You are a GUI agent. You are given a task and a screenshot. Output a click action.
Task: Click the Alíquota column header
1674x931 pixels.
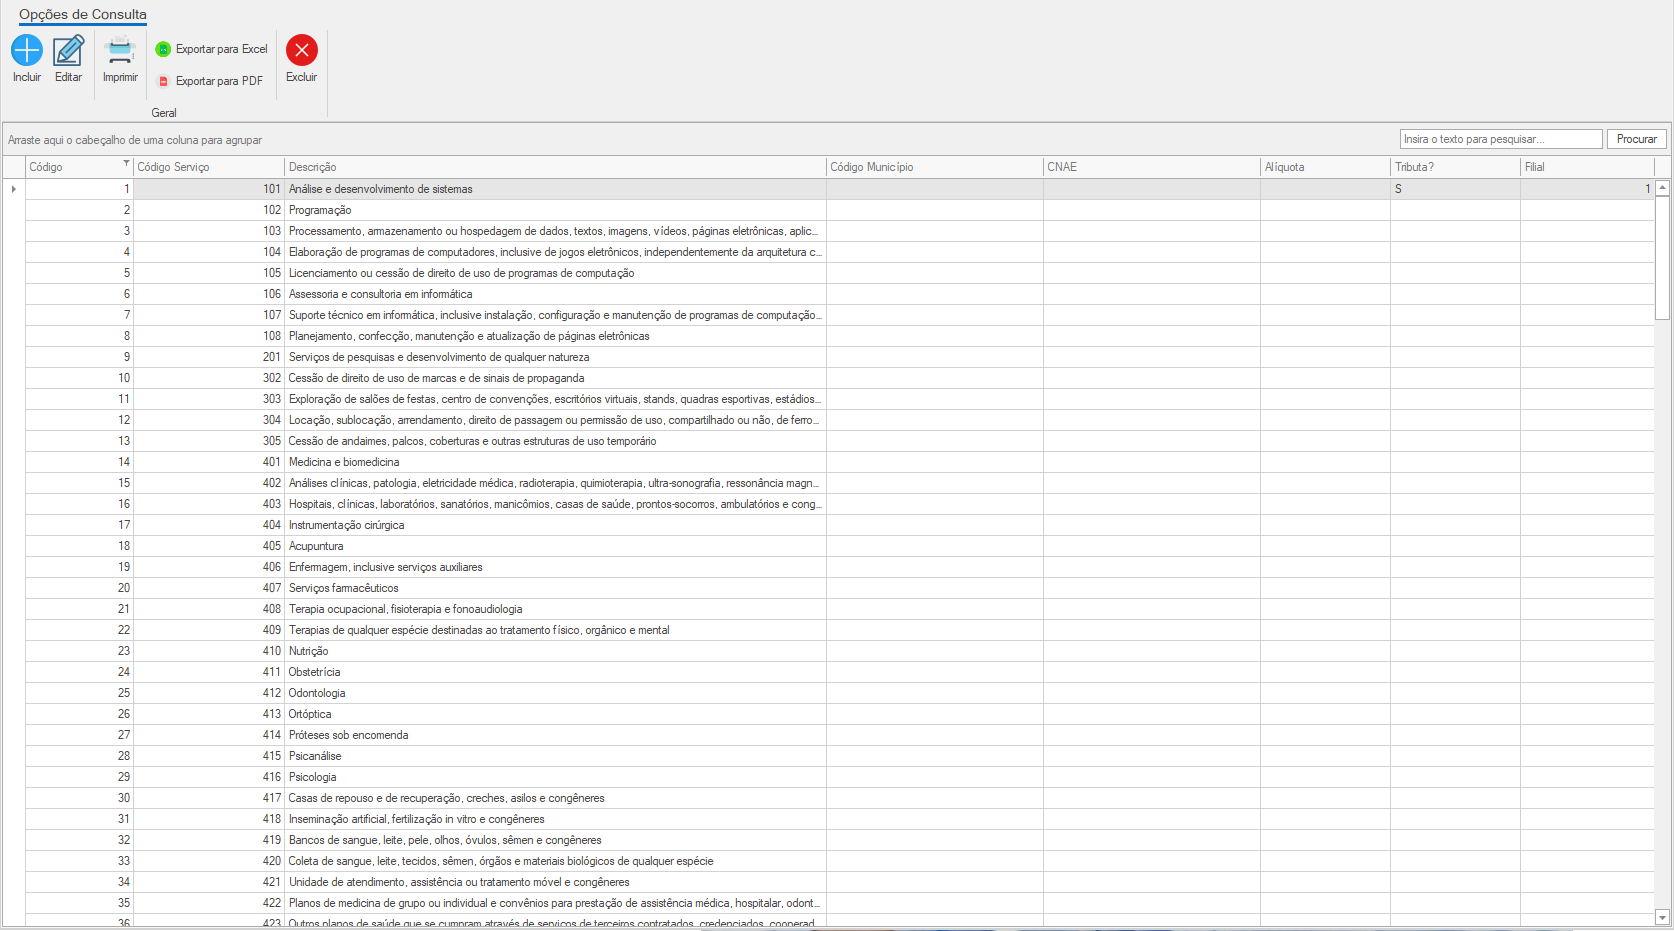pos(1324,167)
